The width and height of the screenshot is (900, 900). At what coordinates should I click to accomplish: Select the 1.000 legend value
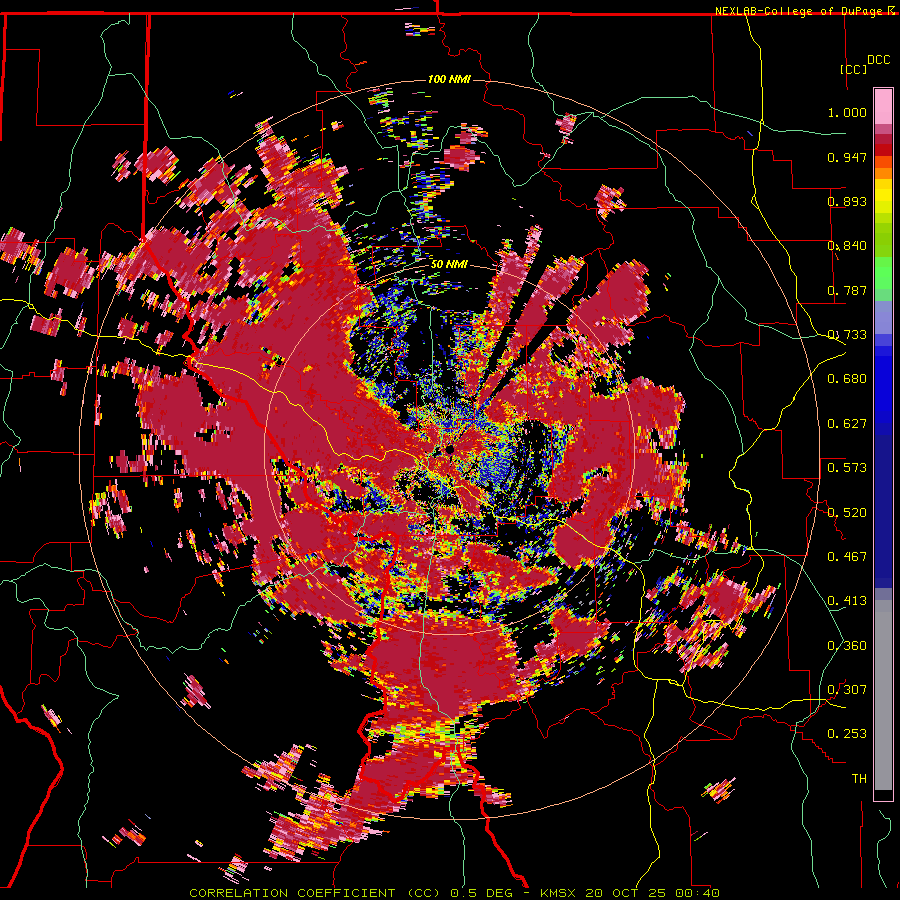pos(847,112)
